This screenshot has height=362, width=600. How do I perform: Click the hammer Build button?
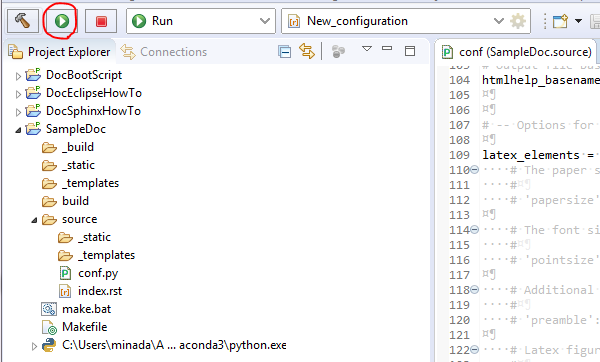[x=23, y=21]
